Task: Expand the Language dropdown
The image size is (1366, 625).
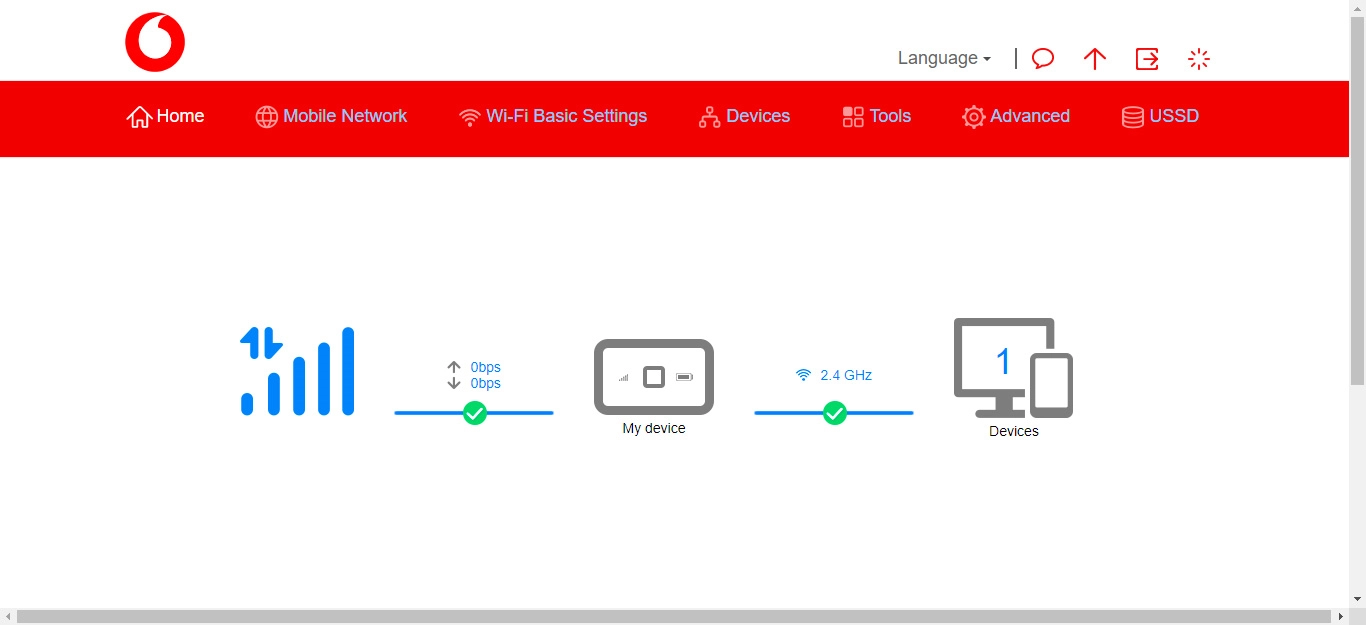Action: [x=944, y=58]
